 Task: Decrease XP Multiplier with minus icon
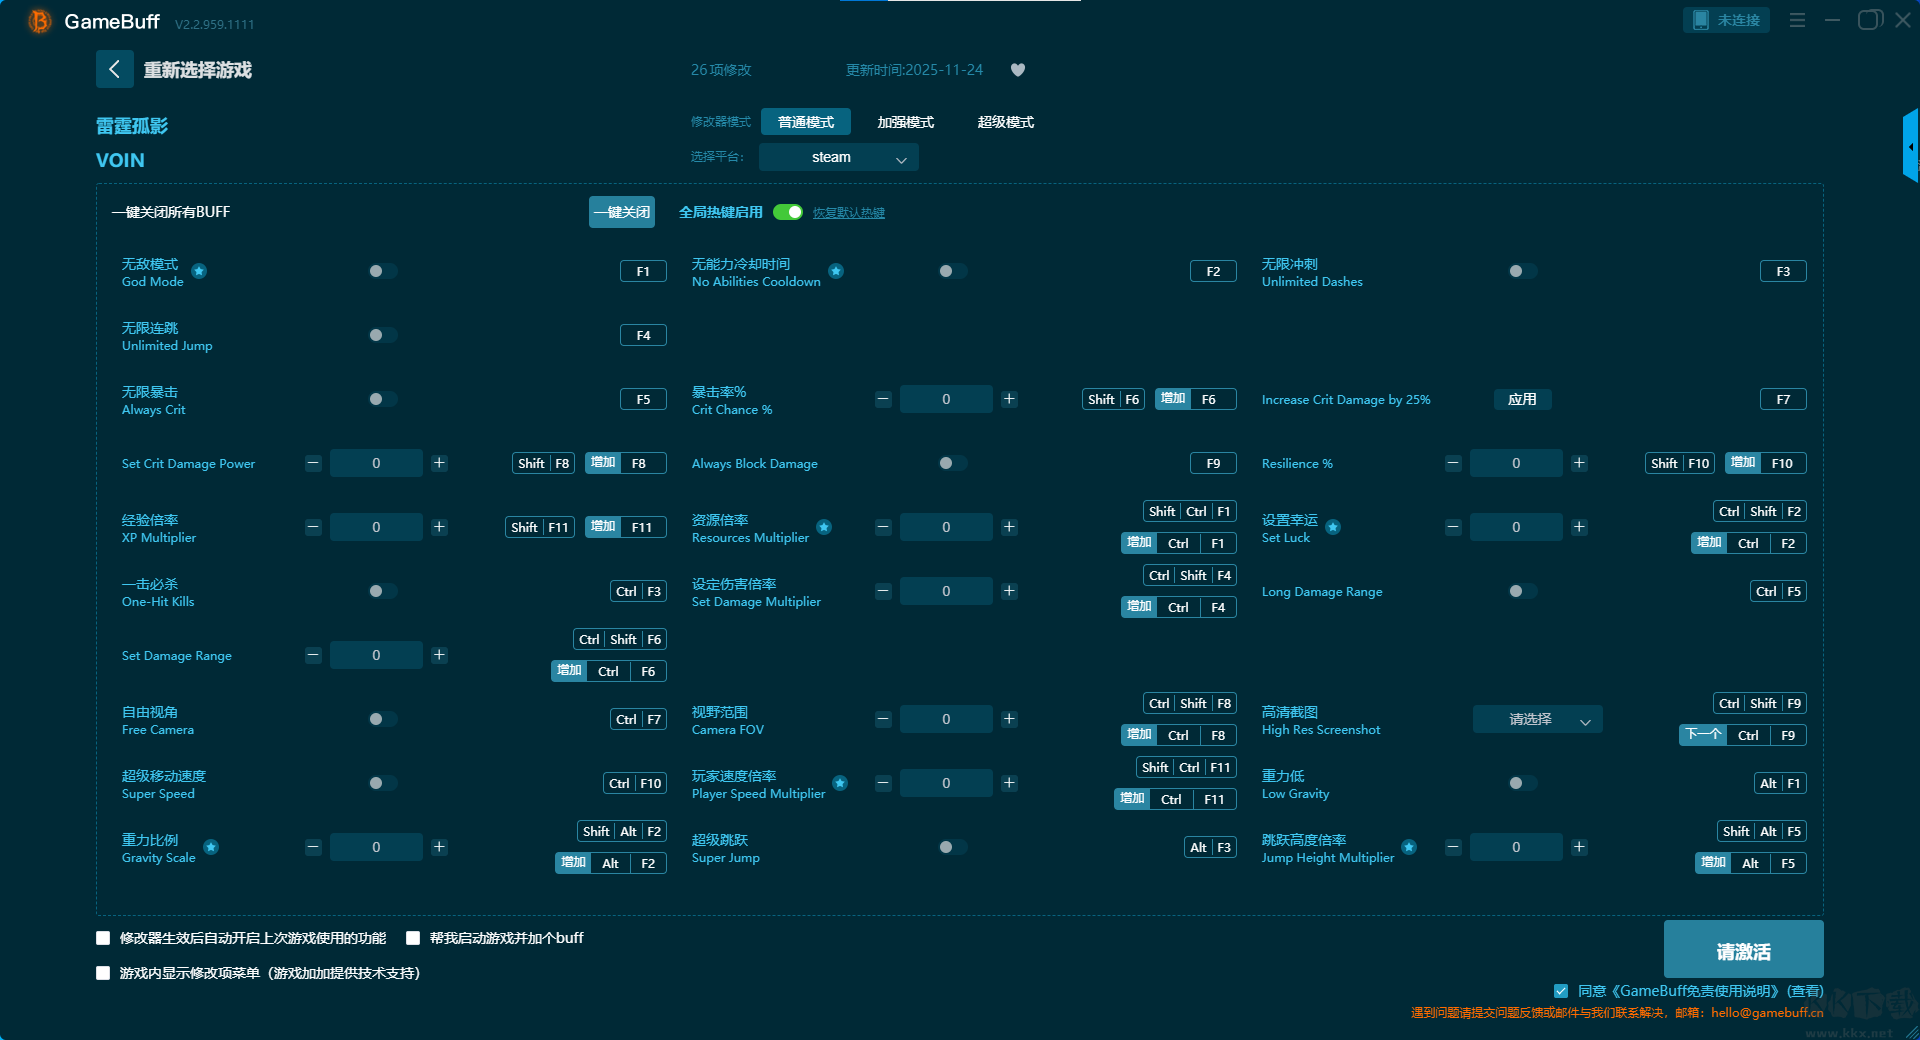coord(313,527)
